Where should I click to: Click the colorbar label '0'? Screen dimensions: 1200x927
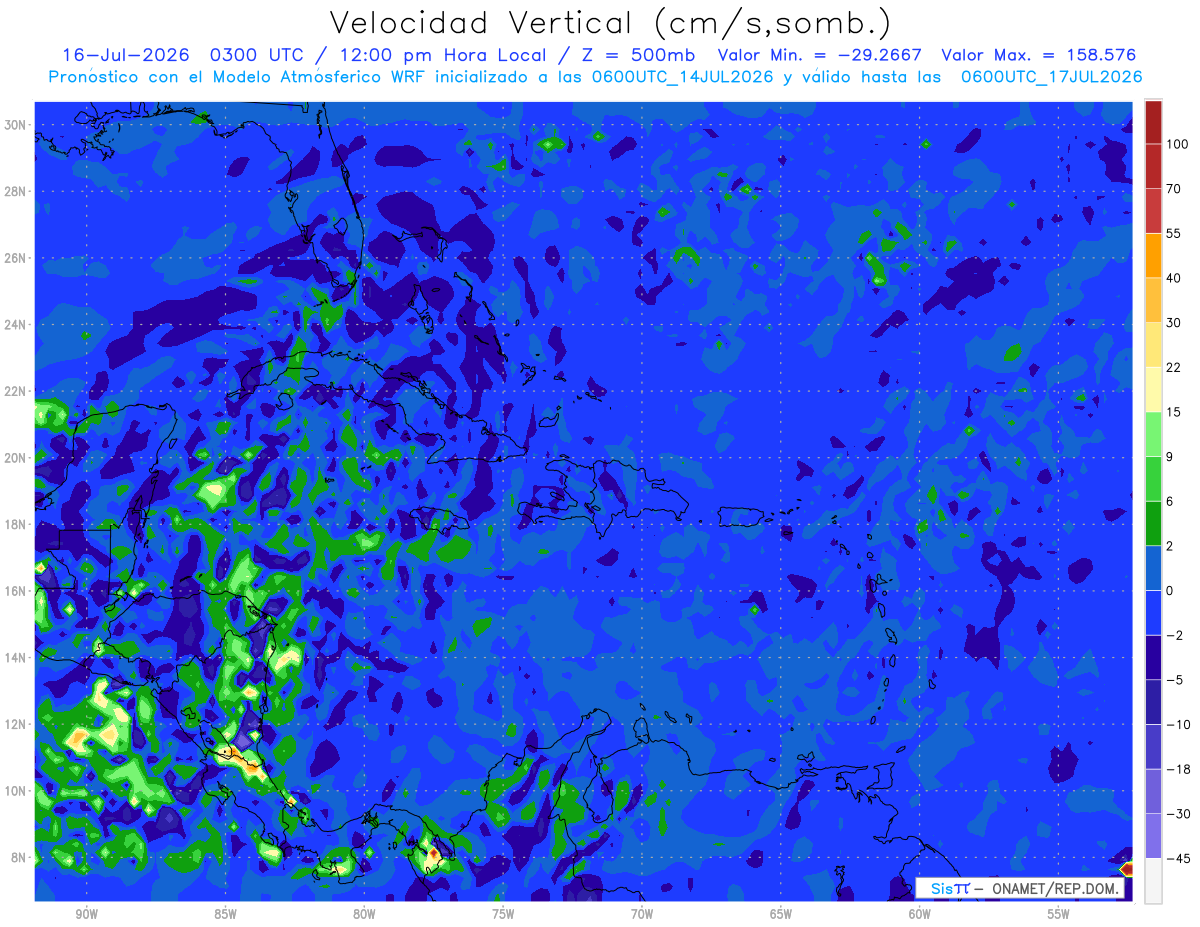[x=1170, y=591]
